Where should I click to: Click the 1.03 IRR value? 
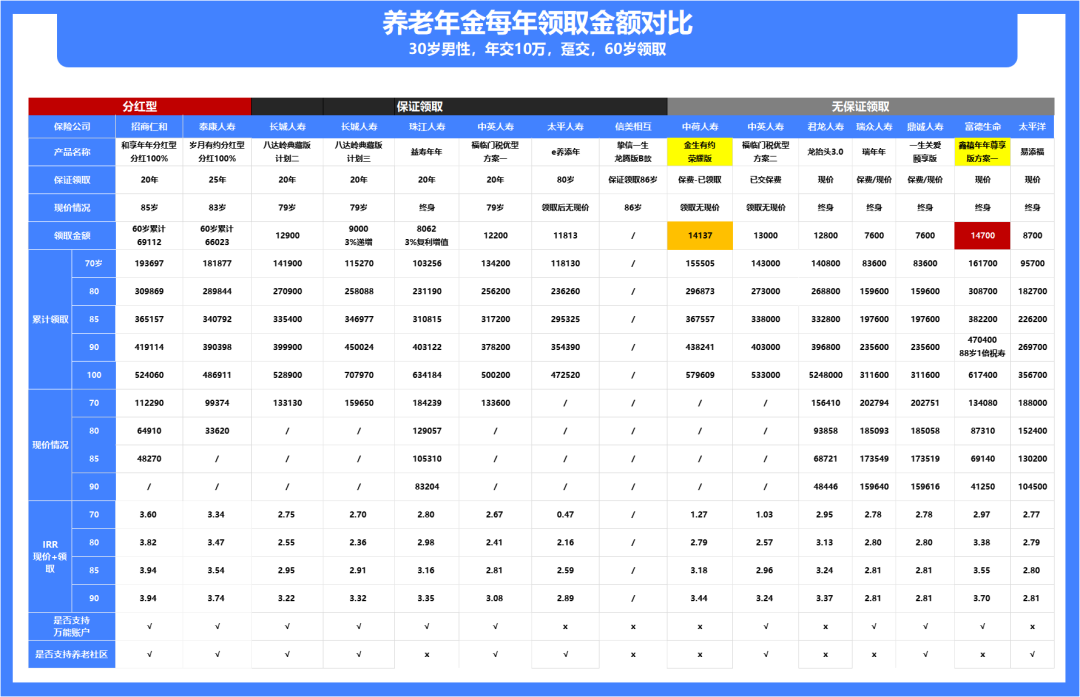765,514
